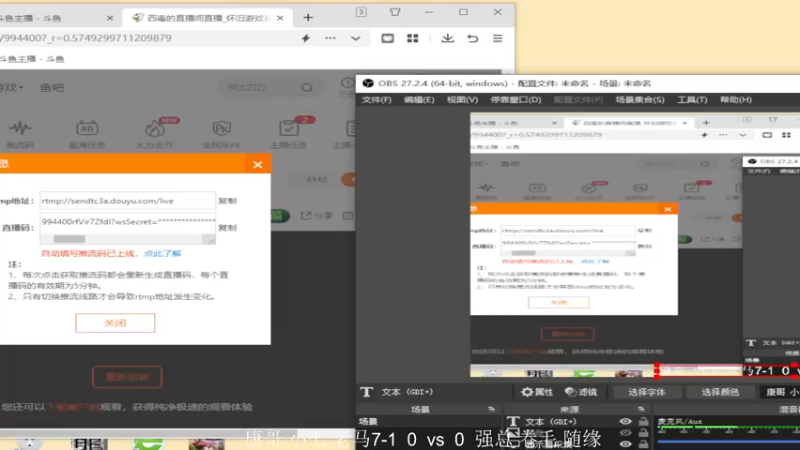Toggle visibility eye of display capture source
Viewport: 800px width, 450px height.
626,444
